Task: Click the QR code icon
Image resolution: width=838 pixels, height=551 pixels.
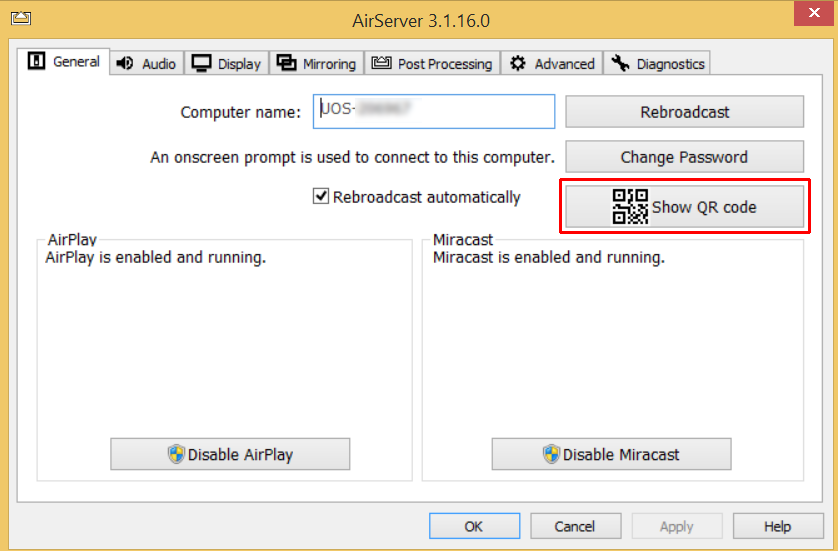Action: [630, 207]
